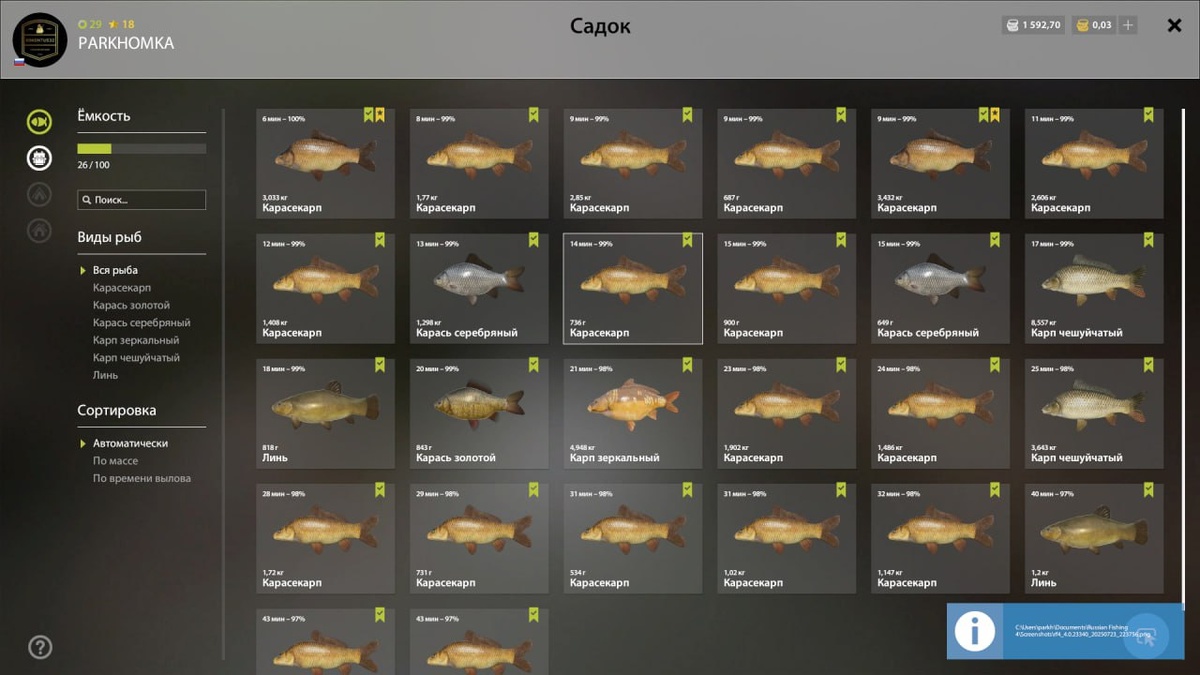Add gold coins with plus button
The height and width of the screenshot is (675, 1200).
pyautogui.click(x=1128, y=25)
